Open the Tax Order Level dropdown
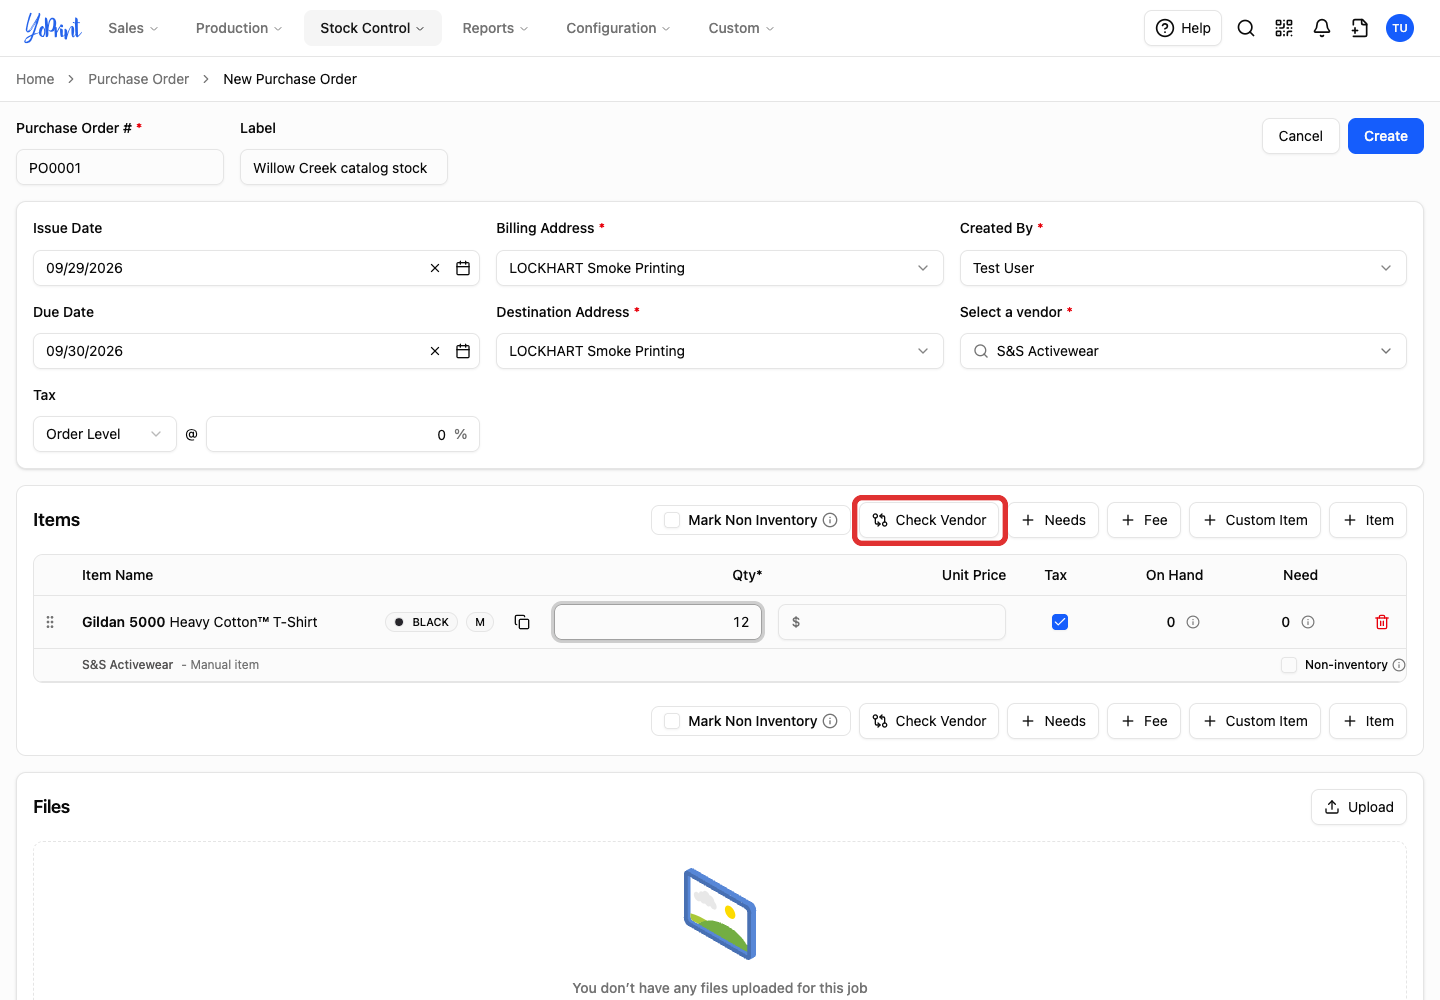This screenshot has height=1000, width=1440. click(x=105, y=434)
